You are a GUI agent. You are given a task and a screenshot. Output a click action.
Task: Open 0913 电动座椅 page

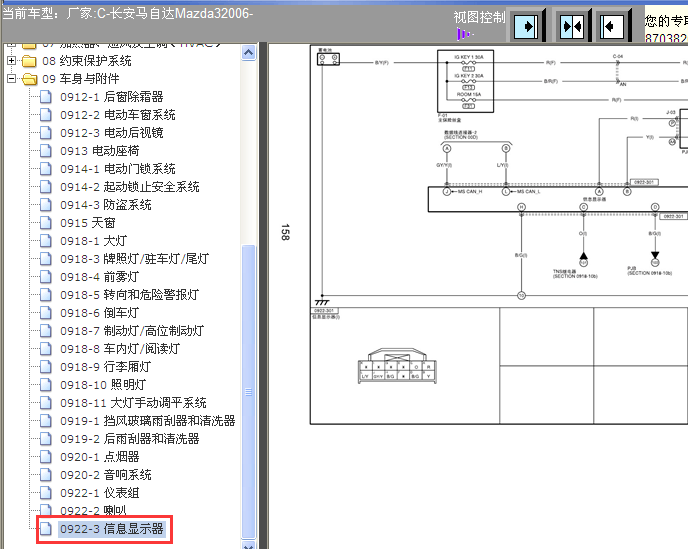pos(100,151)
